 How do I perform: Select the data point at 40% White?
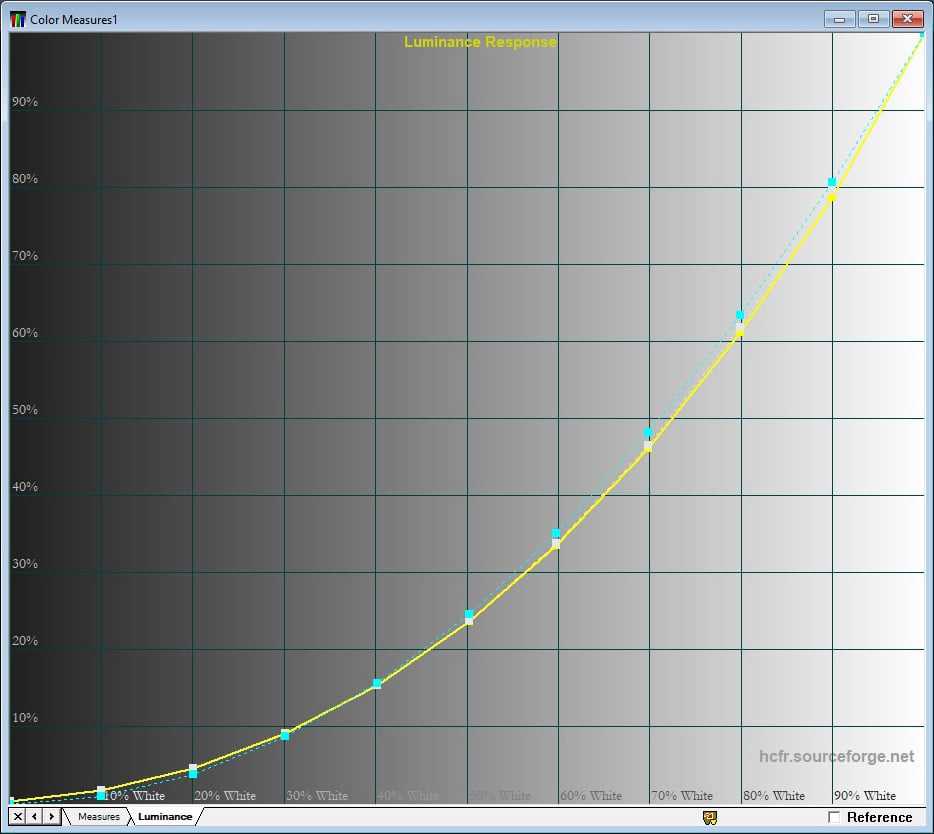pos(377,684)
